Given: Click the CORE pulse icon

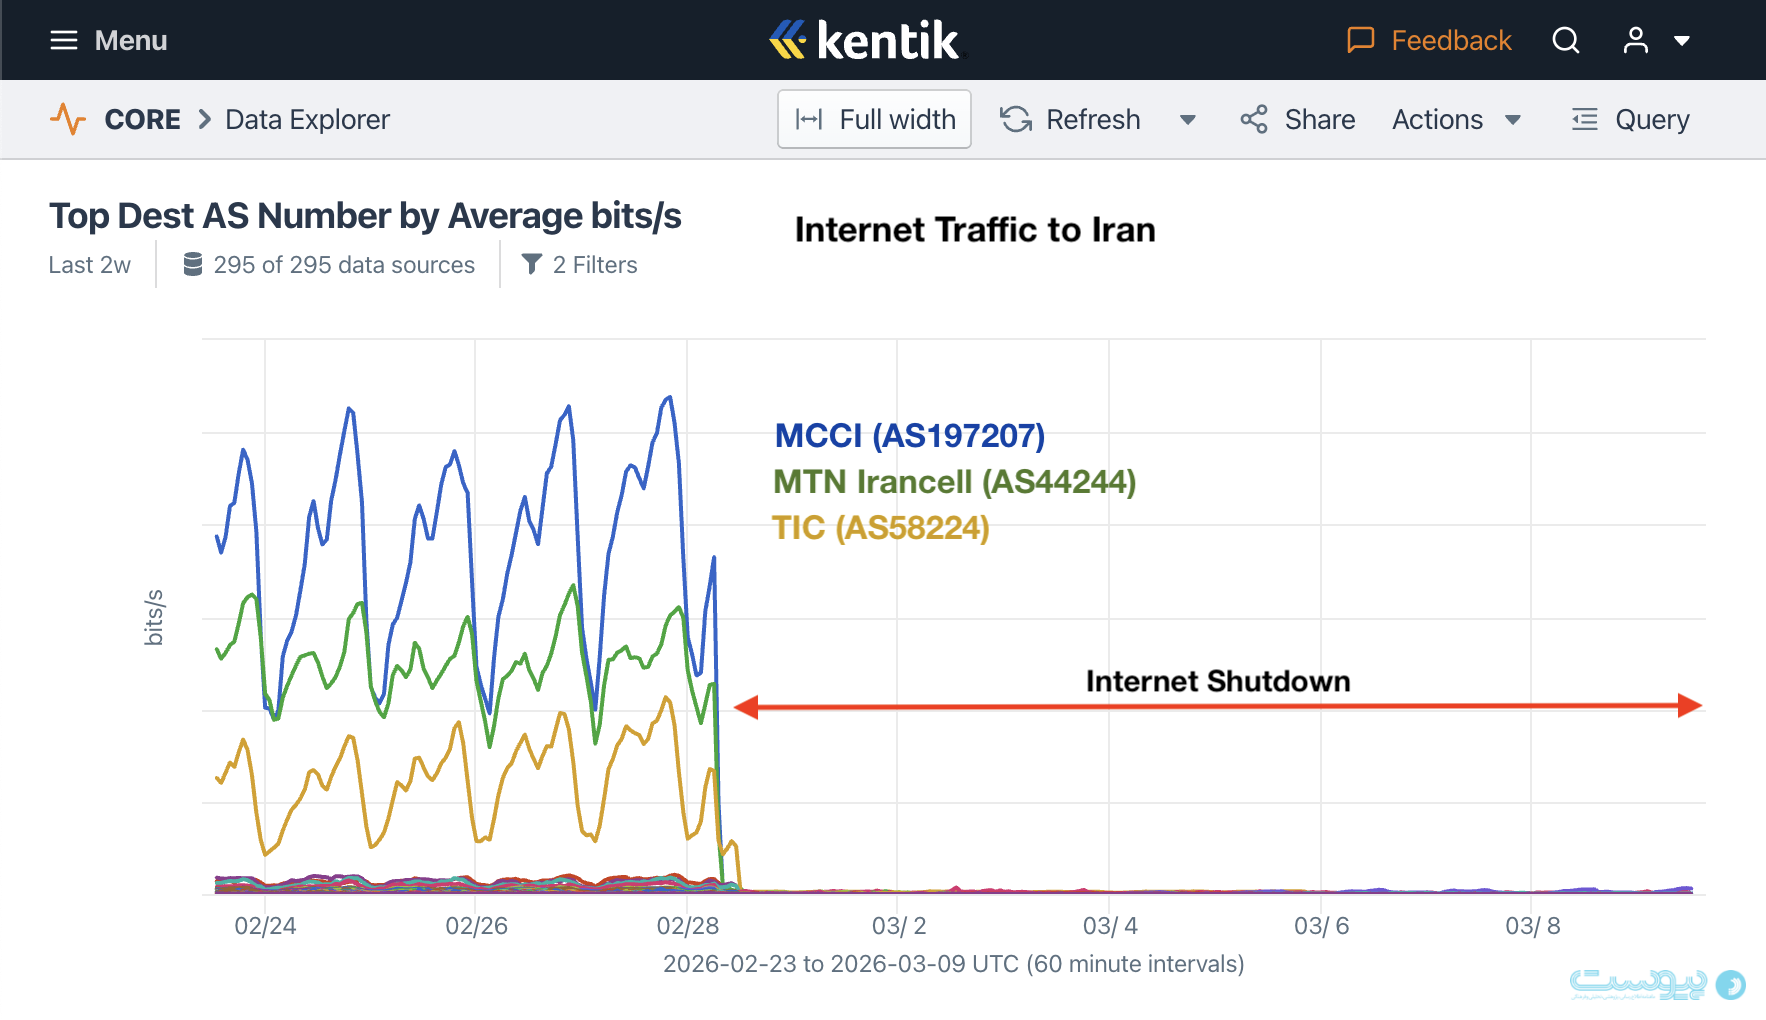Looking at the screenshot, I should 68,119.
